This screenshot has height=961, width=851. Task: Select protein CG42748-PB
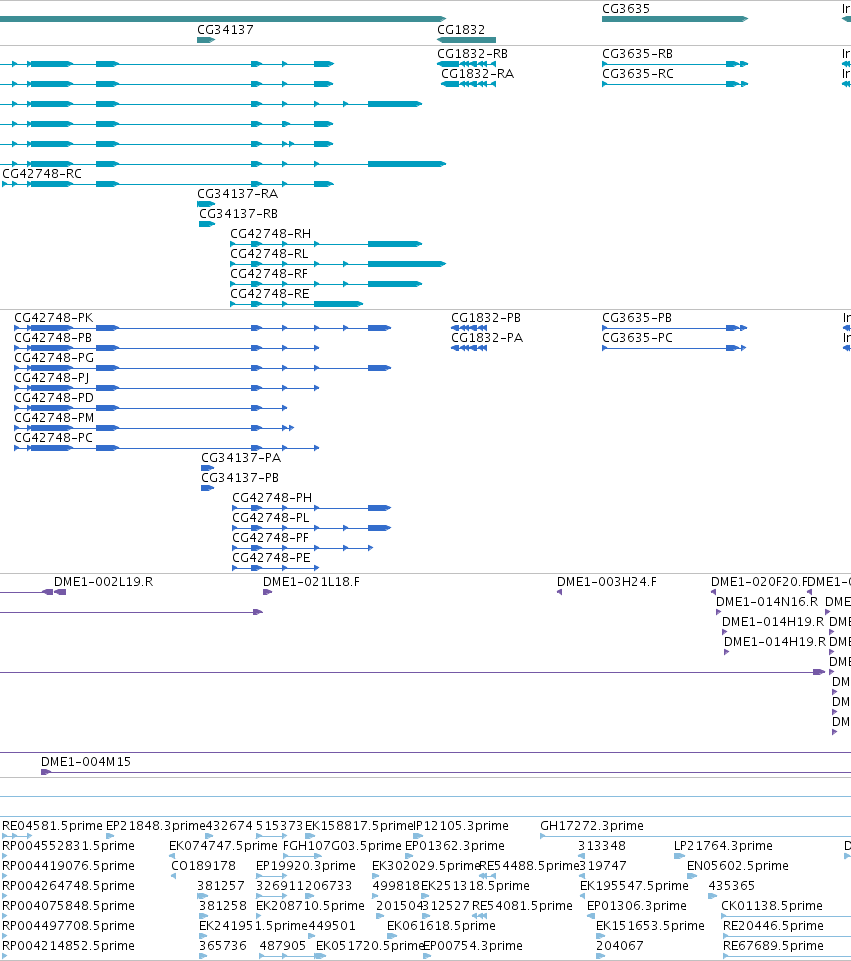53,338
